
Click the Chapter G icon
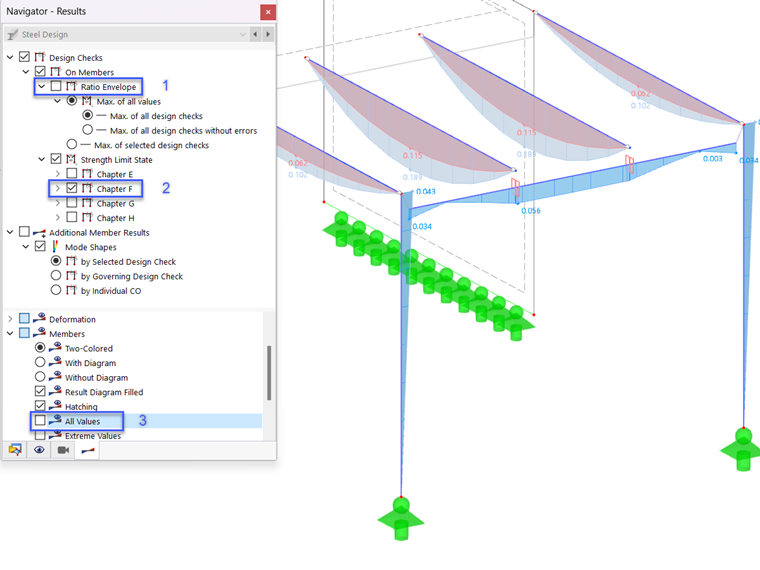coord(87,203)
